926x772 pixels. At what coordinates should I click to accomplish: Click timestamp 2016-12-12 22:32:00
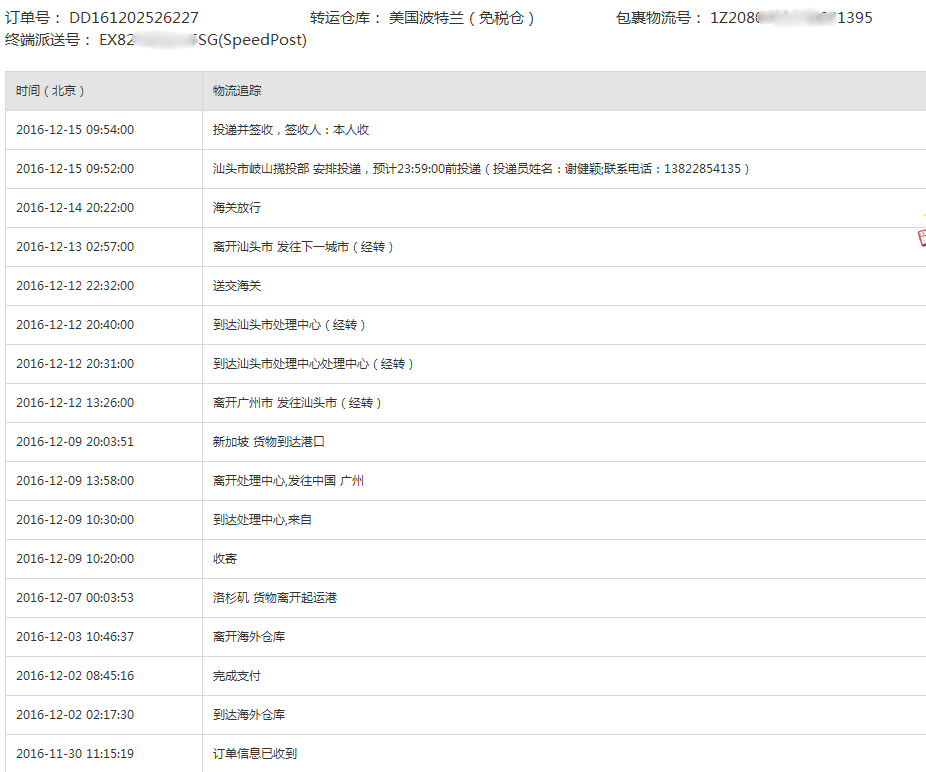75,285
